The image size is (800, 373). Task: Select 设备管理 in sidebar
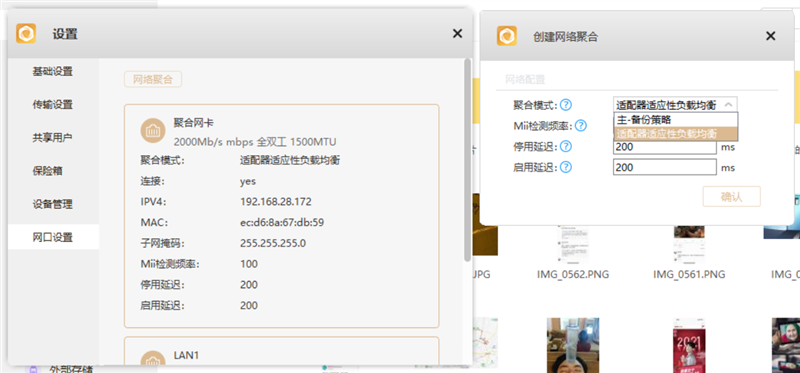[x=53, y=204]
